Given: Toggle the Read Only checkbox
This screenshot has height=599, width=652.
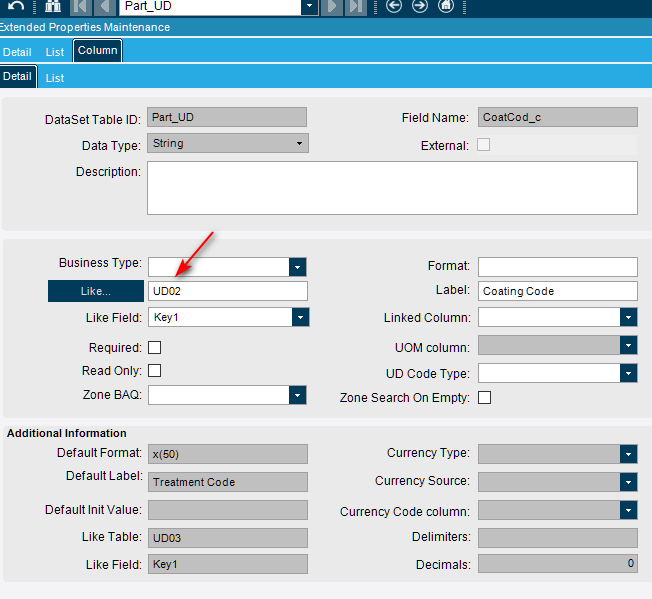Looking at the screenshot, I should pyautogui.click(x=155, y=371).
